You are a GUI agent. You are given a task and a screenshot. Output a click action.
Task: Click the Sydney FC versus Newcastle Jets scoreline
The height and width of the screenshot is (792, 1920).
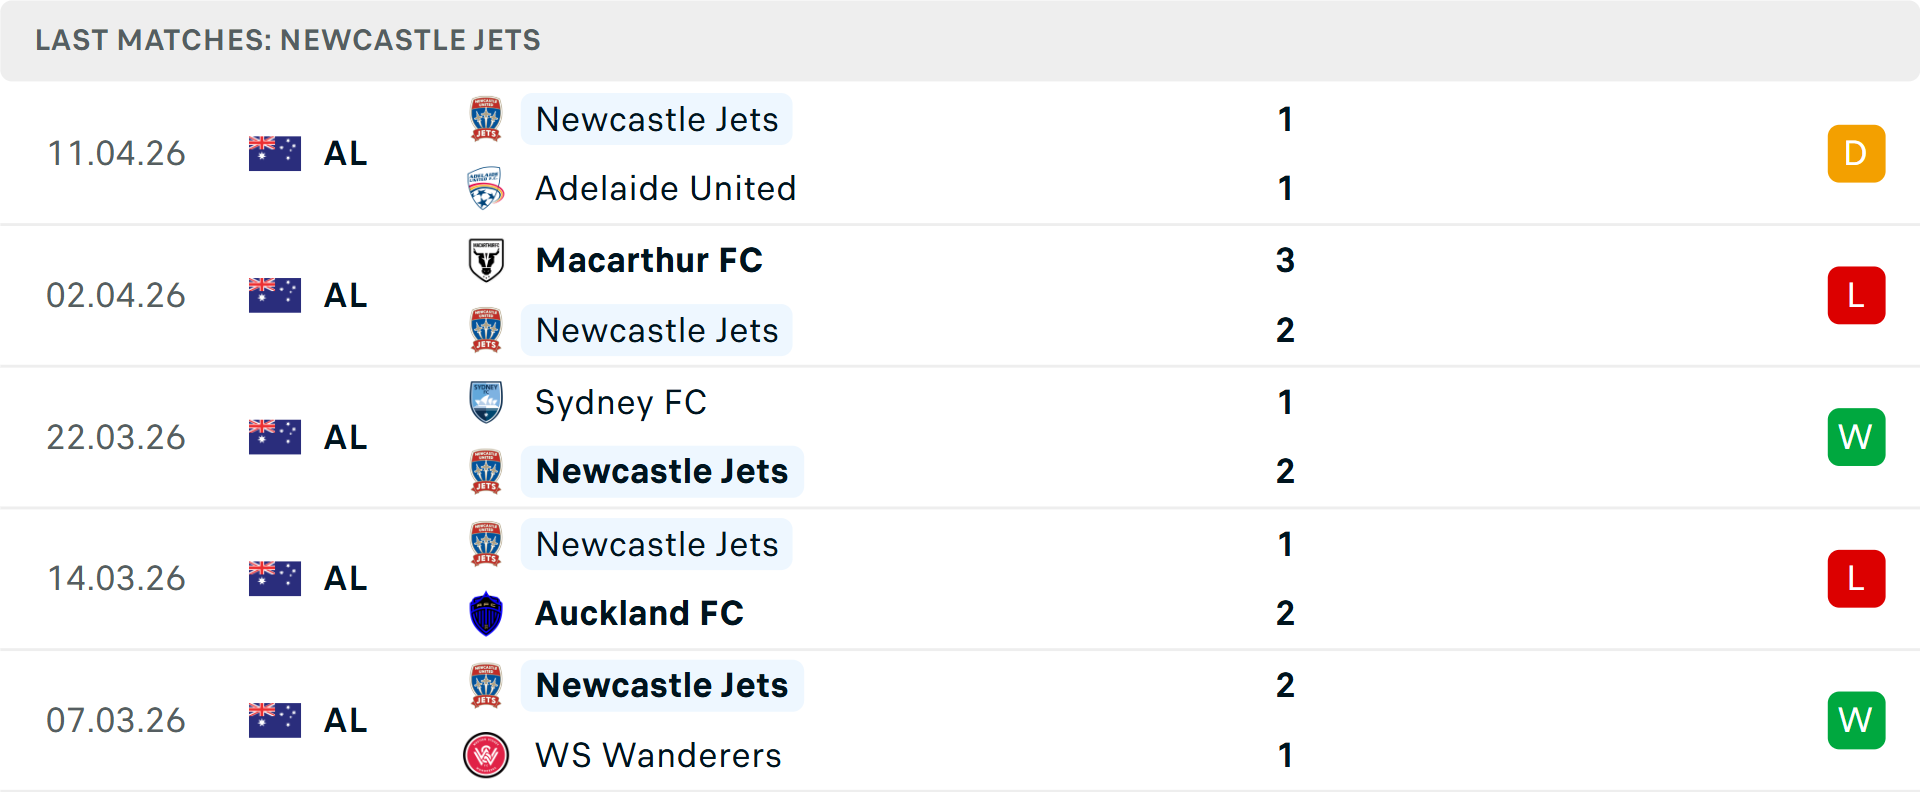coord(1286,437)
